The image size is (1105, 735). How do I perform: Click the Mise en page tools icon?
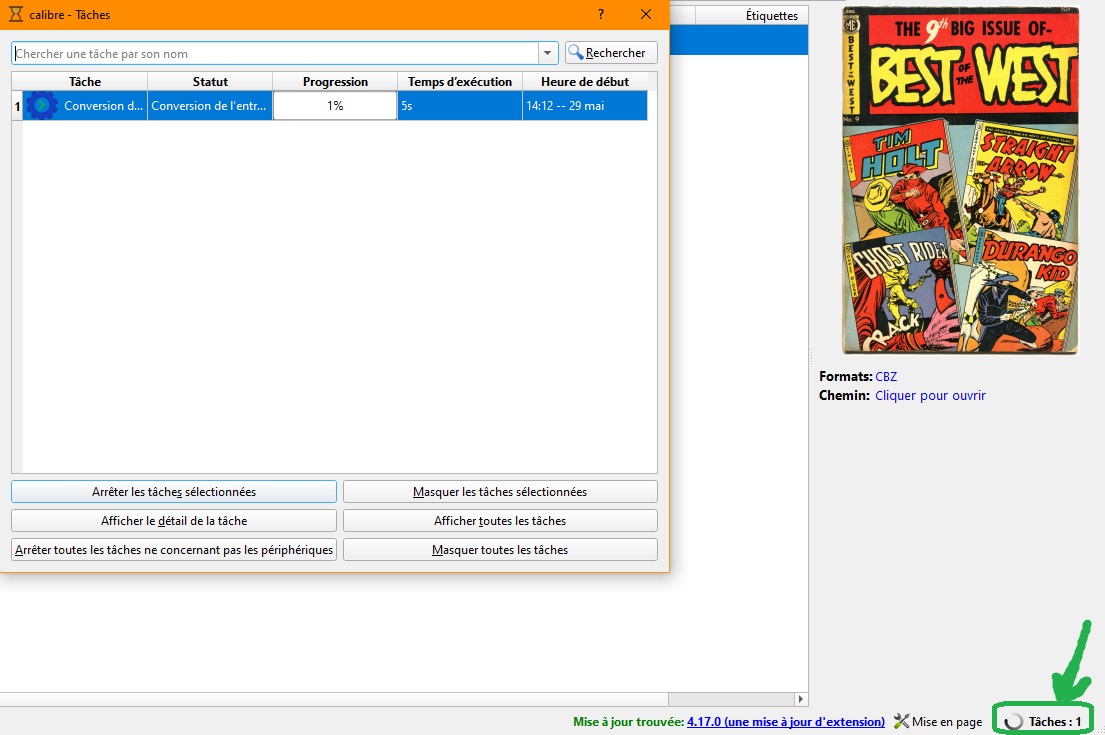tap(901, 721)
